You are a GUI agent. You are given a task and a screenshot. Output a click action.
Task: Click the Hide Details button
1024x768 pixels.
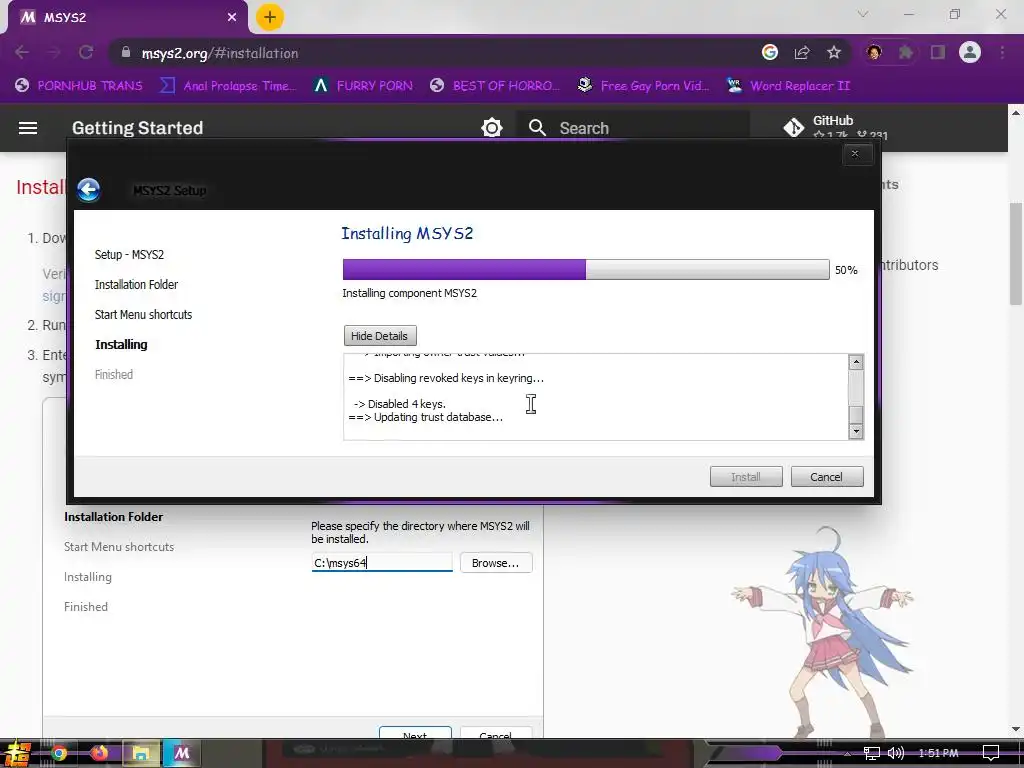380,336
